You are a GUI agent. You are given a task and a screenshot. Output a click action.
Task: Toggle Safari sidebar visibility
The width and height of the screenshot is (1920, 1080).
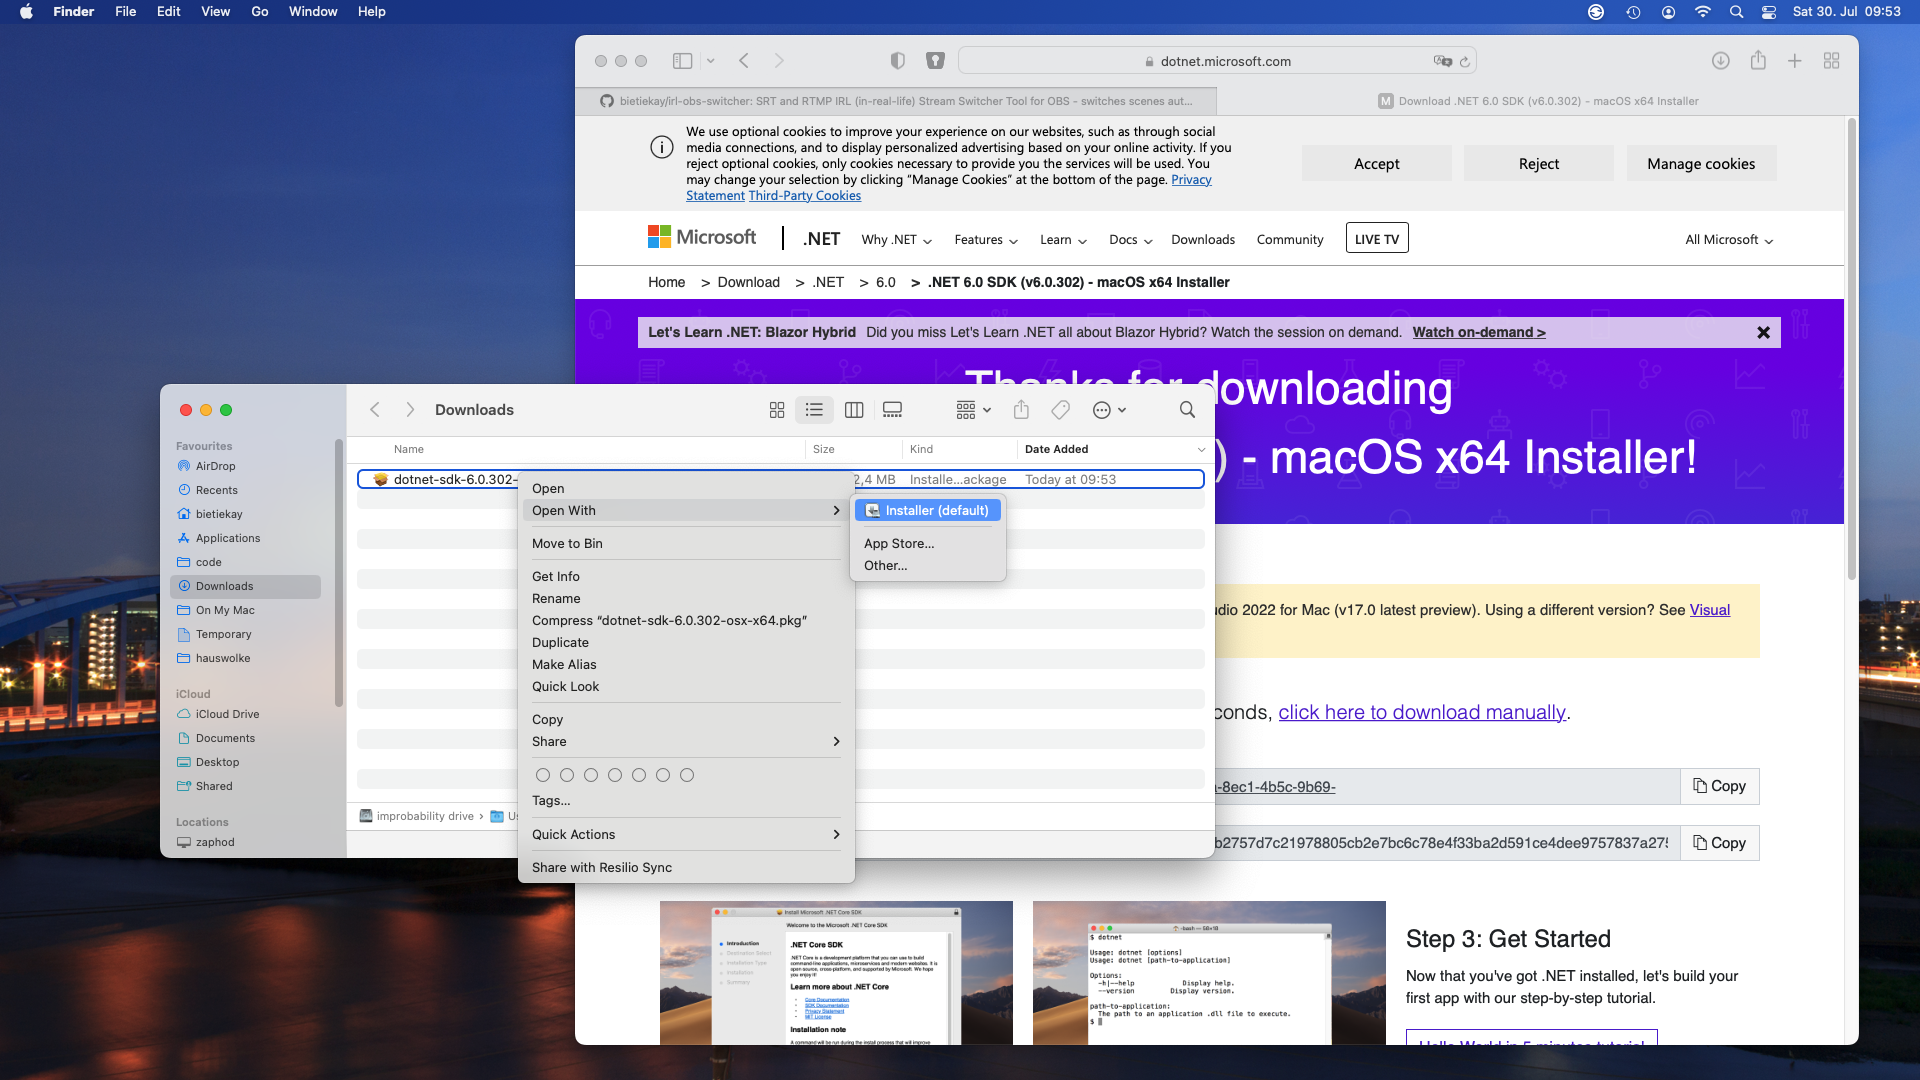(683, 61)
